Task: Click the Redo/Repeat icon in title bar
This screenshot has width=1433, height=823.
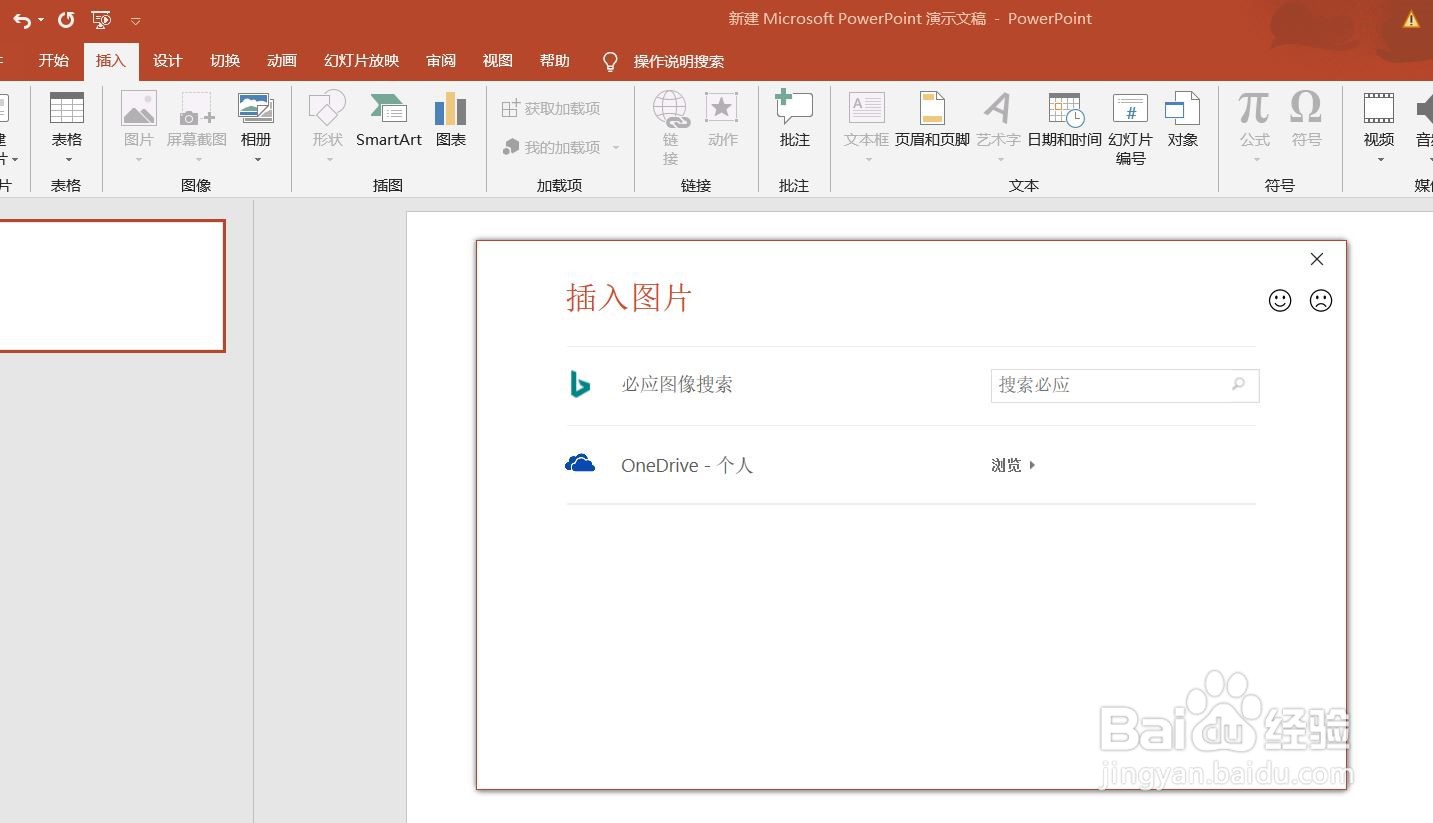Action: click(66, 19)
